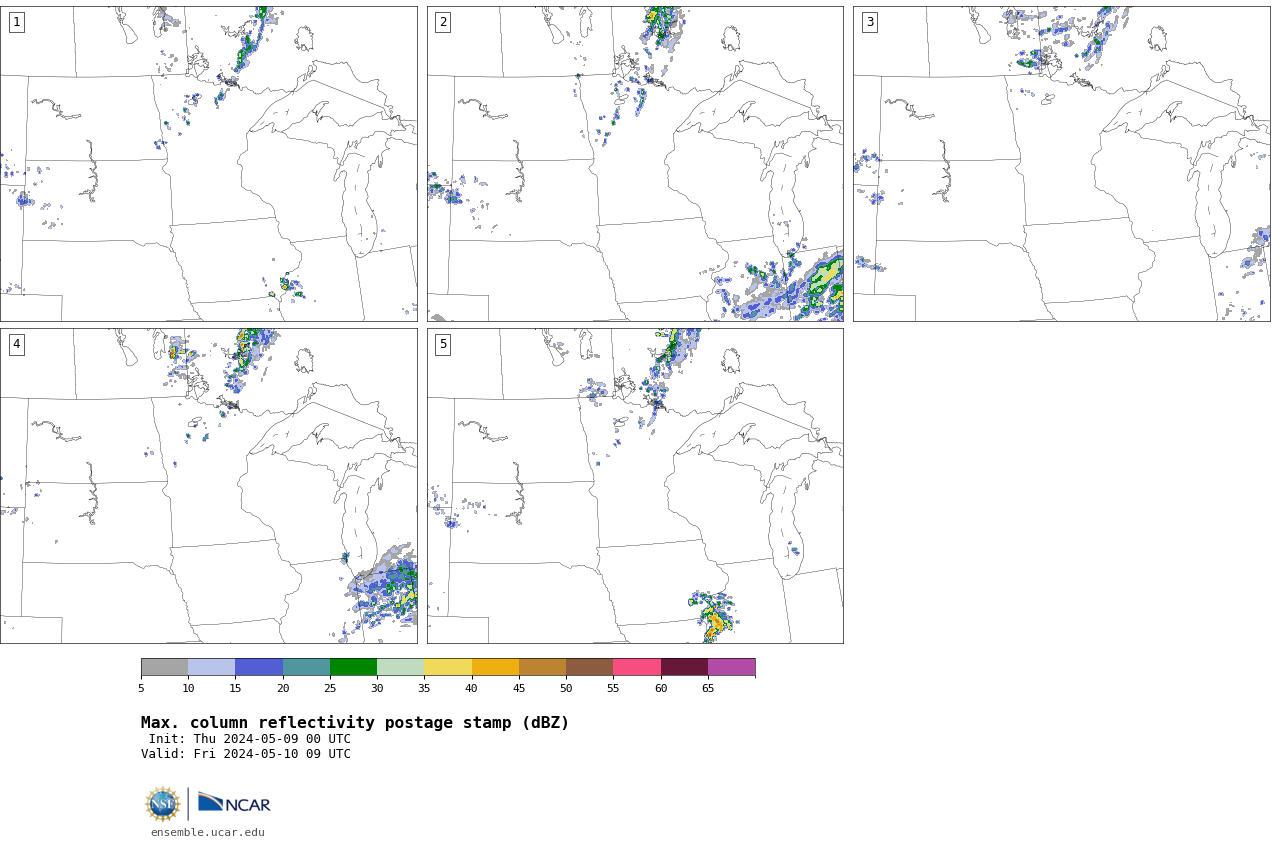The height and width of the screenshot is (844, 1280).
Task: Click the Init: Thu 2024-05-09 00 UTC text
Action: [x=250, y=739]
